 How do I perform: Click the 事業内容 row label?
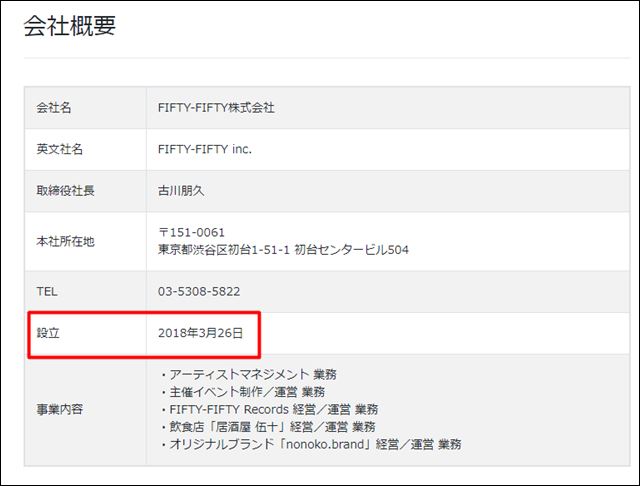tap(60, 409)
